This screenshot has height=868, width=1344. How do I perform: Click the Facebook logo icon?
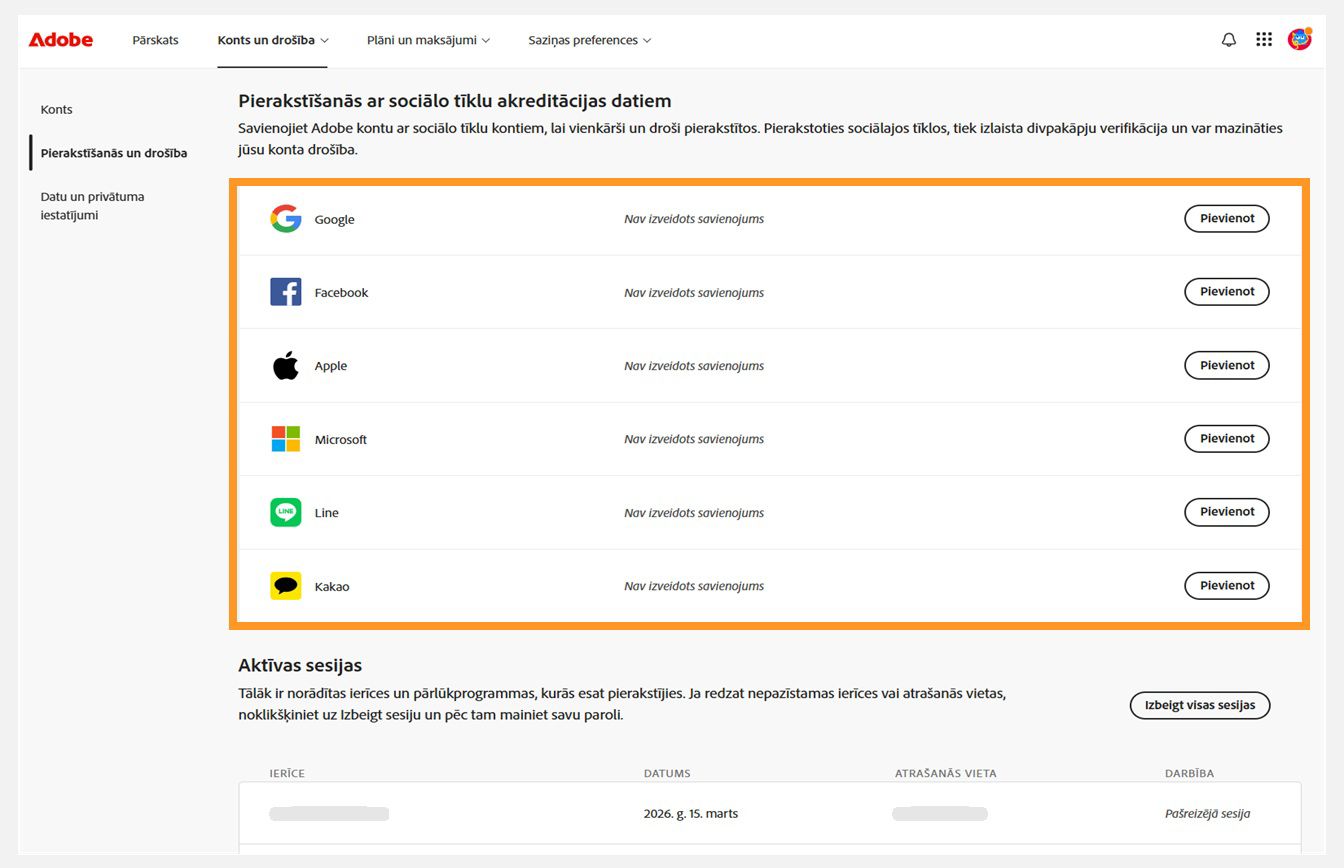click(286, 292)
